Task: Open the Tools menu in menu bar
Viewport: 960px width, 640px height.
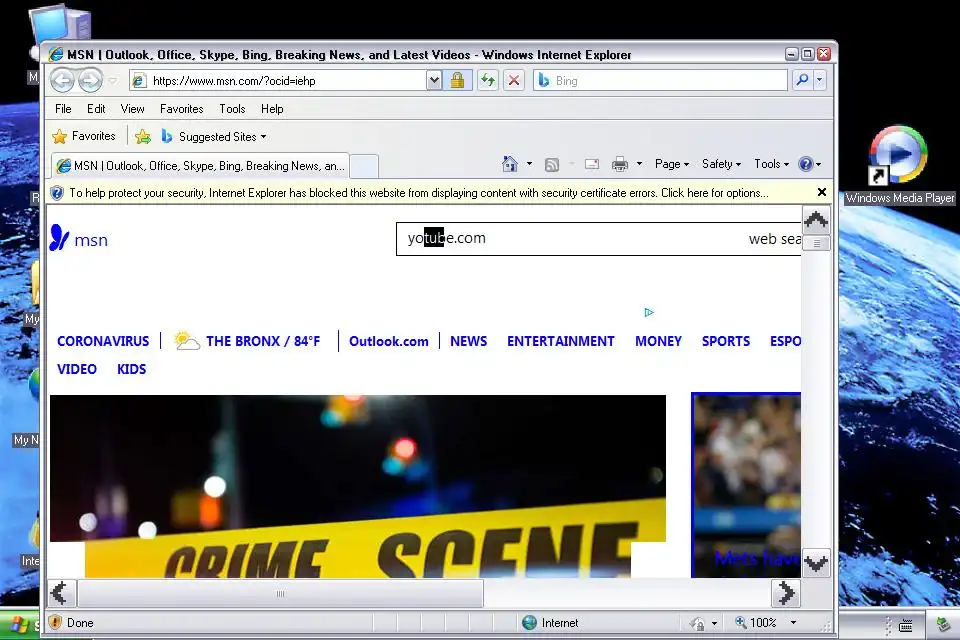Action: (x=232, y=109)
